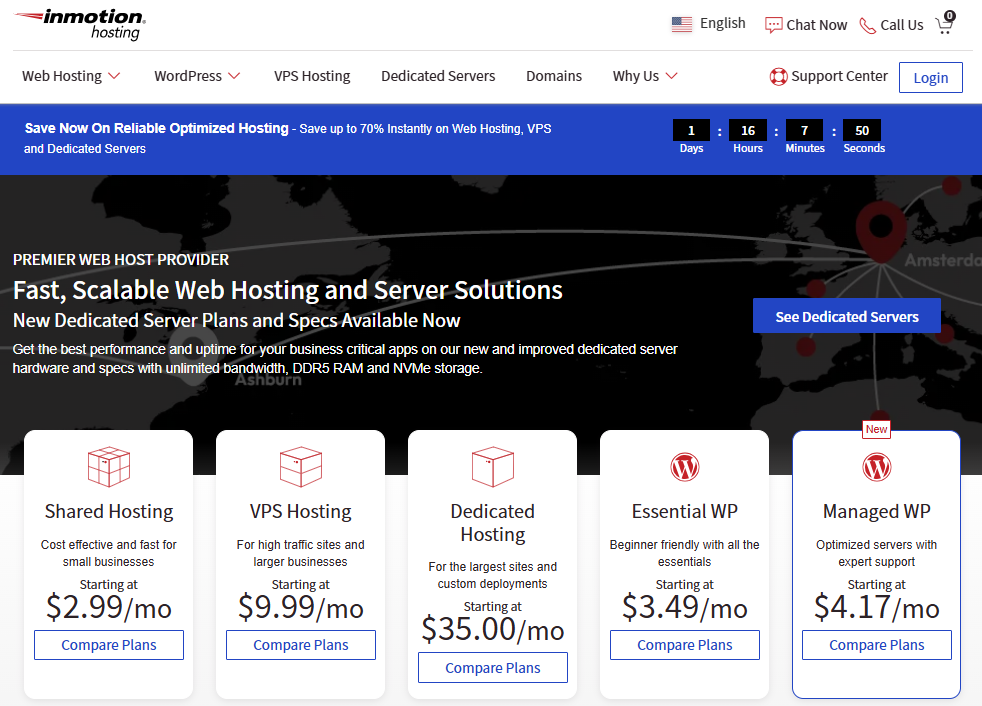Open the Web Hosting menu
The height and width of the screenshot is (706, 982).
click(62, 76)
